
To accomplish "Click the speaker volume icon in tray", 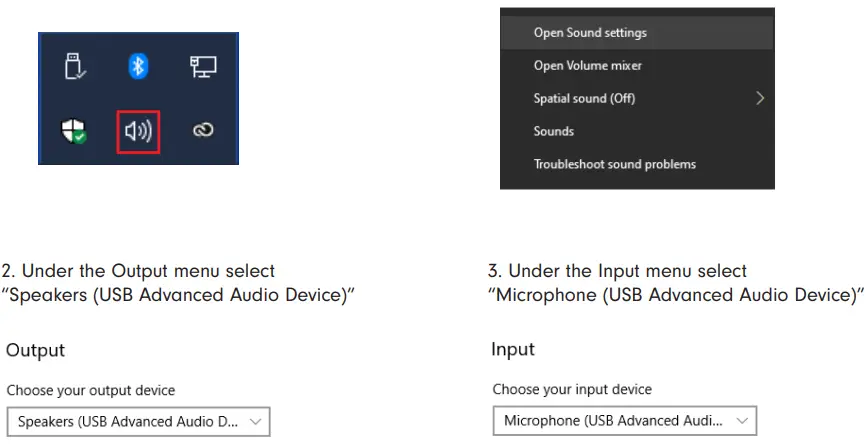I will [x=138, y=131].
